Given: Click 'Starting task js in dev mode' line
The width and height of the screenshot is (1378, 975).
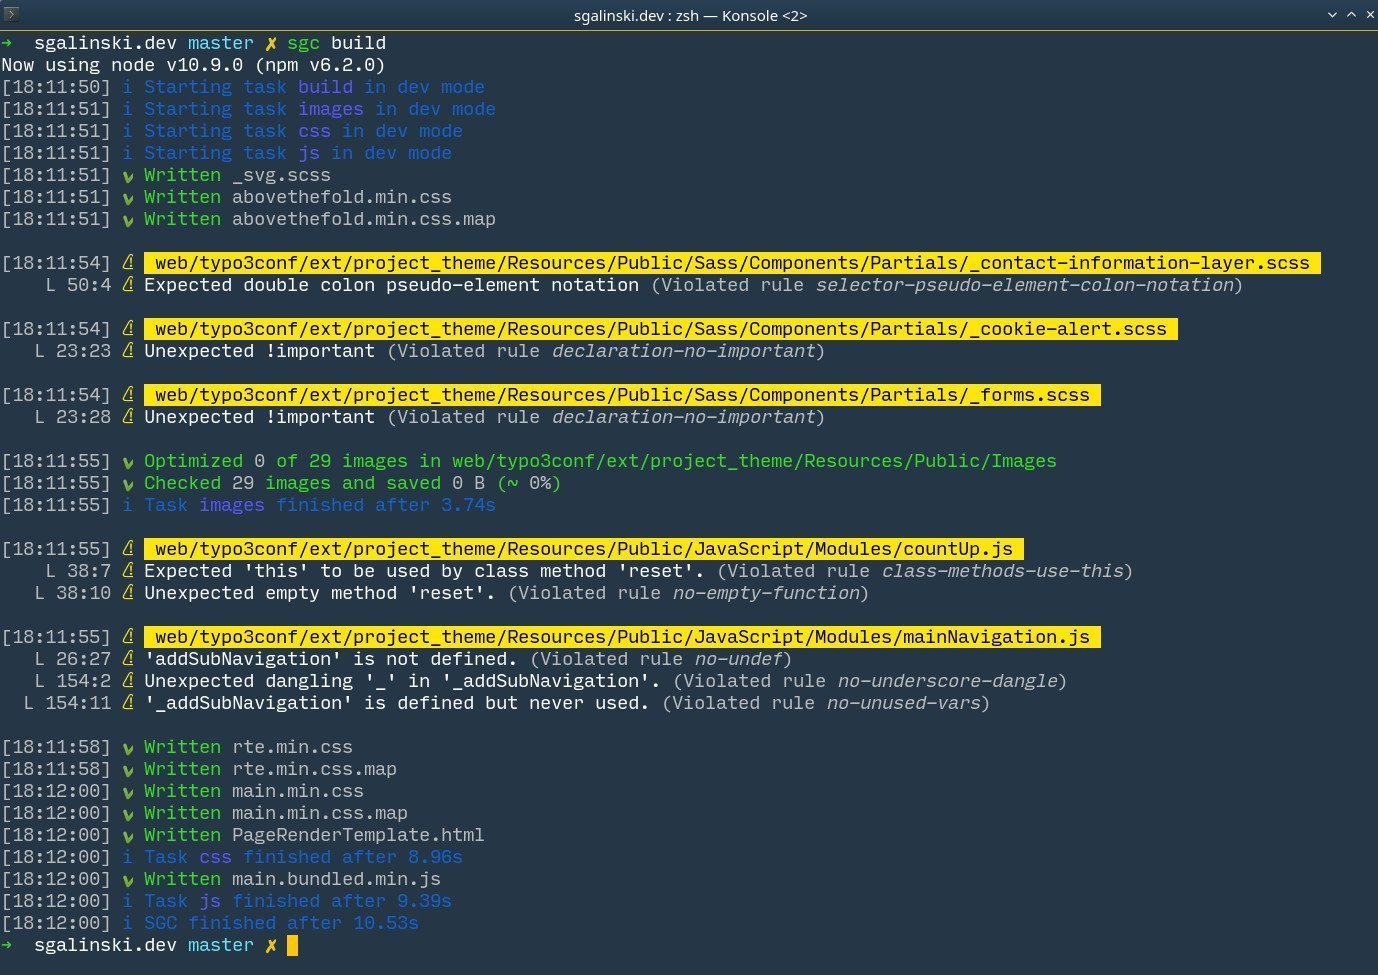Looking at the screenshot, I should [298, 153].
